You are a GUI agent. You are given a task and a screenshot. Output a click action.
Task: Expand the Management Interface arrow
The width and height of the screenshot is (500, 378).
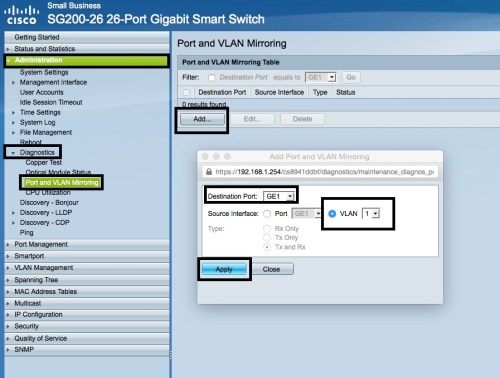click(x=13, y=82)
